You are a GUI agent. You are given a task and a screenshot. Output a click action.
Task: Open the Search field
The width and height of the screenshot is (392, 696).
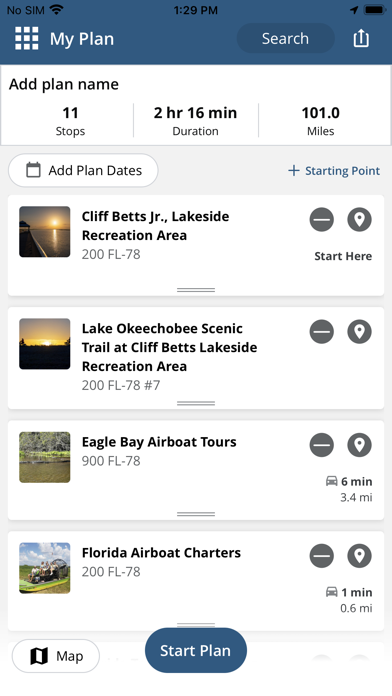click(285, 39)
